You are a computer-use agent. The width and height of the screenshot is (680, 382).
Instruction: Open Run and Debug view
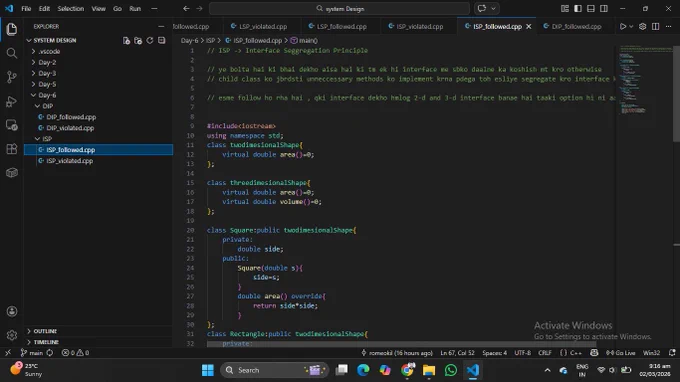(x=12, y=101)
